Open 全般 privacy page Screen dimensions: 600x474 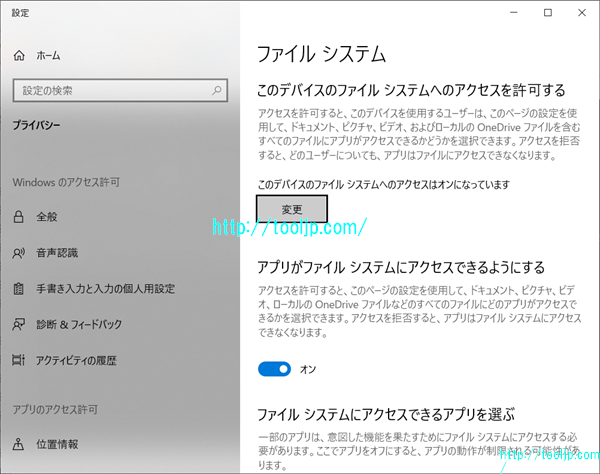coord(47,217)
